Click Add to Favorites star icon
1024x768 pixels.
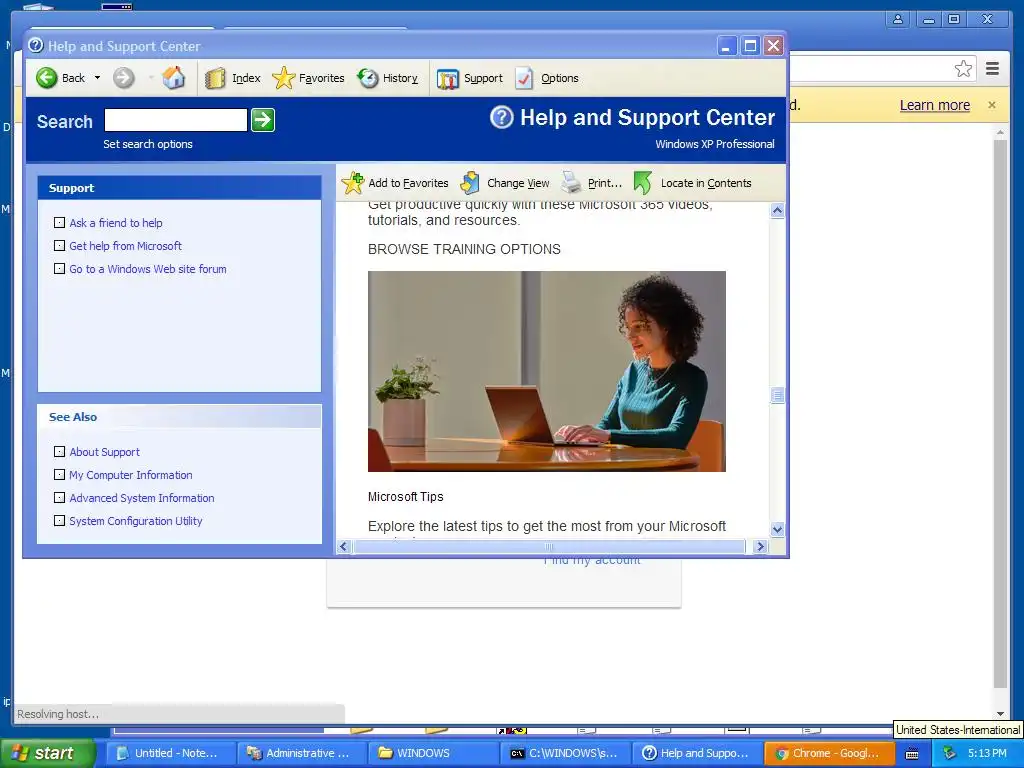coord(353,183)
